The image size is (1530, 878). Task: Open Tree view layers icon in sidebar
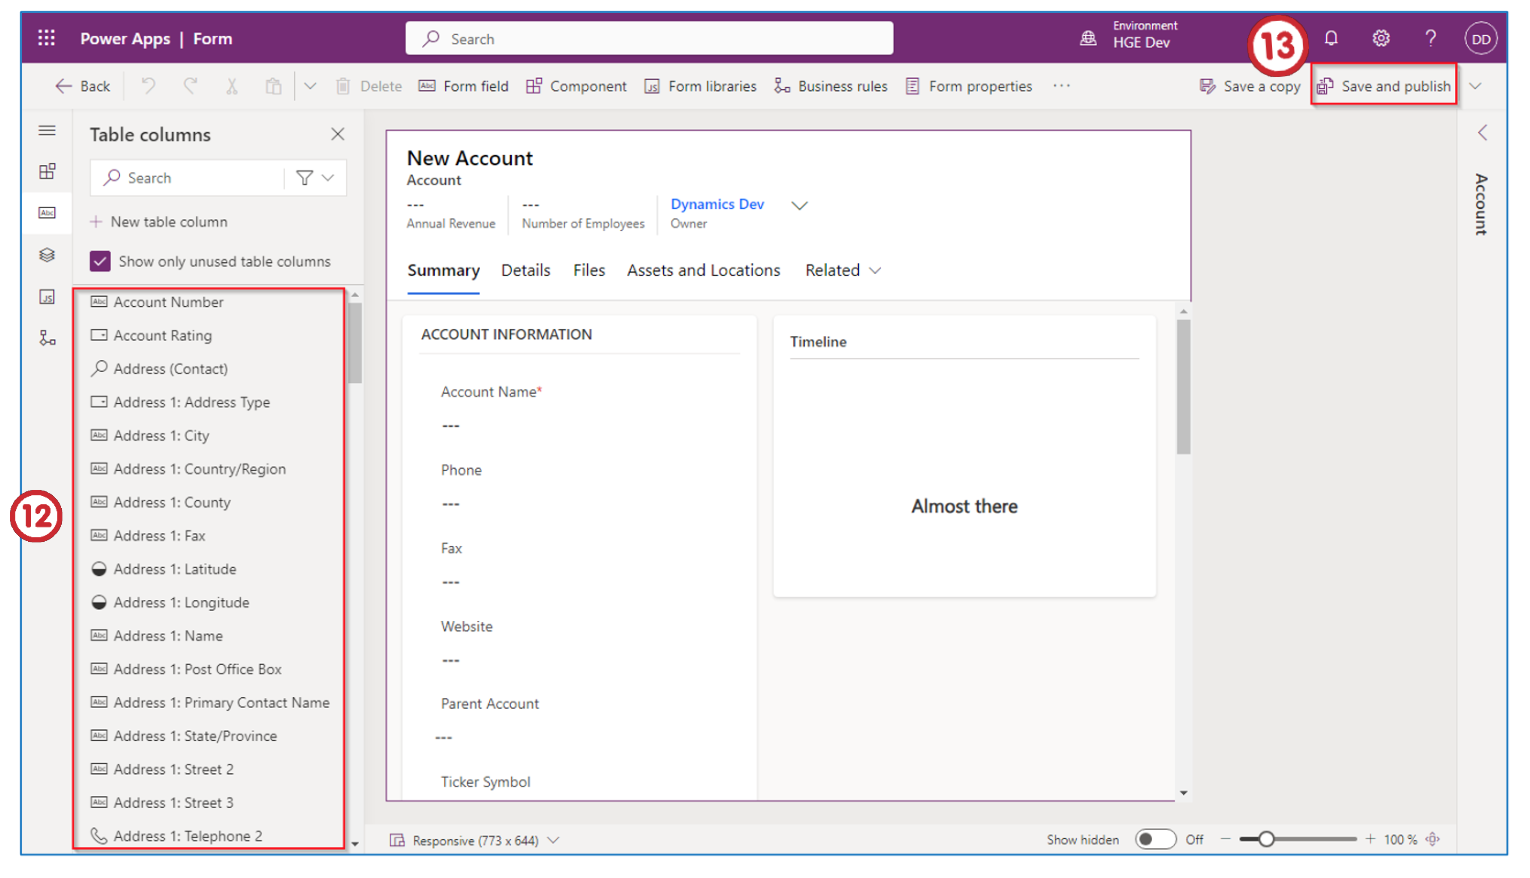tap(47, 255)
